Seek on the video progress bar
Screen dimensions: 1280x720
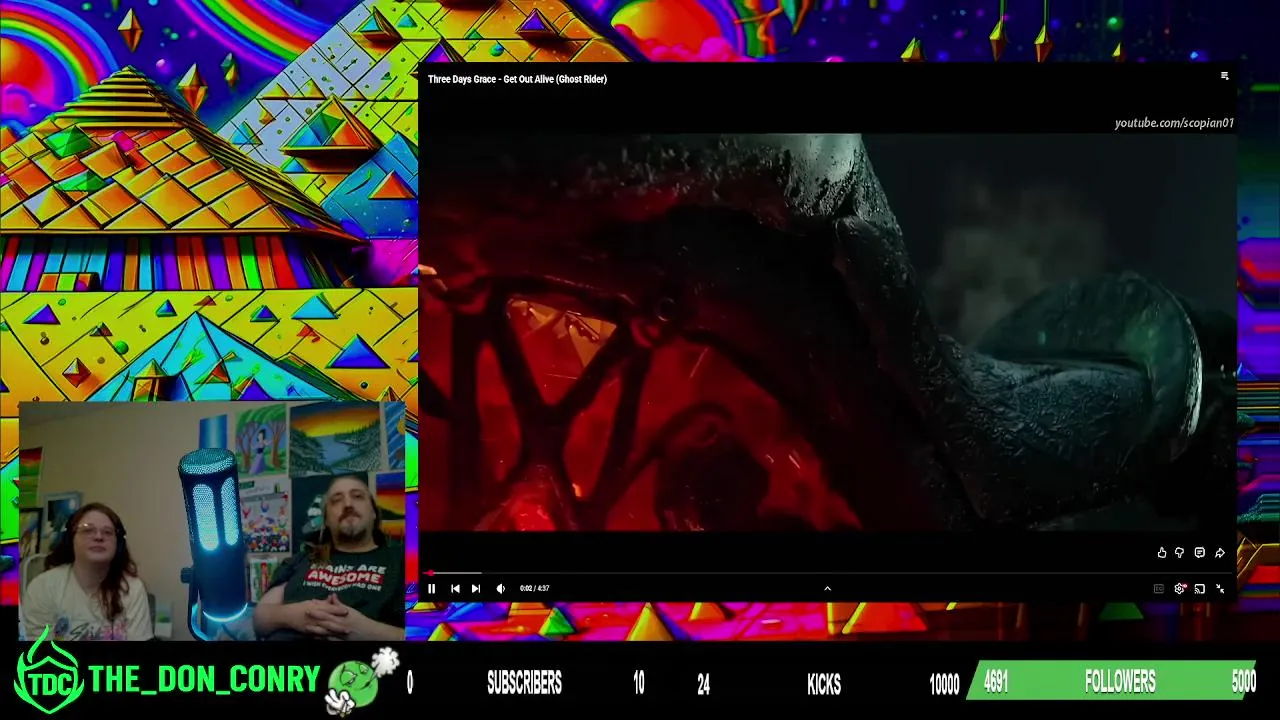pos(827,573)
